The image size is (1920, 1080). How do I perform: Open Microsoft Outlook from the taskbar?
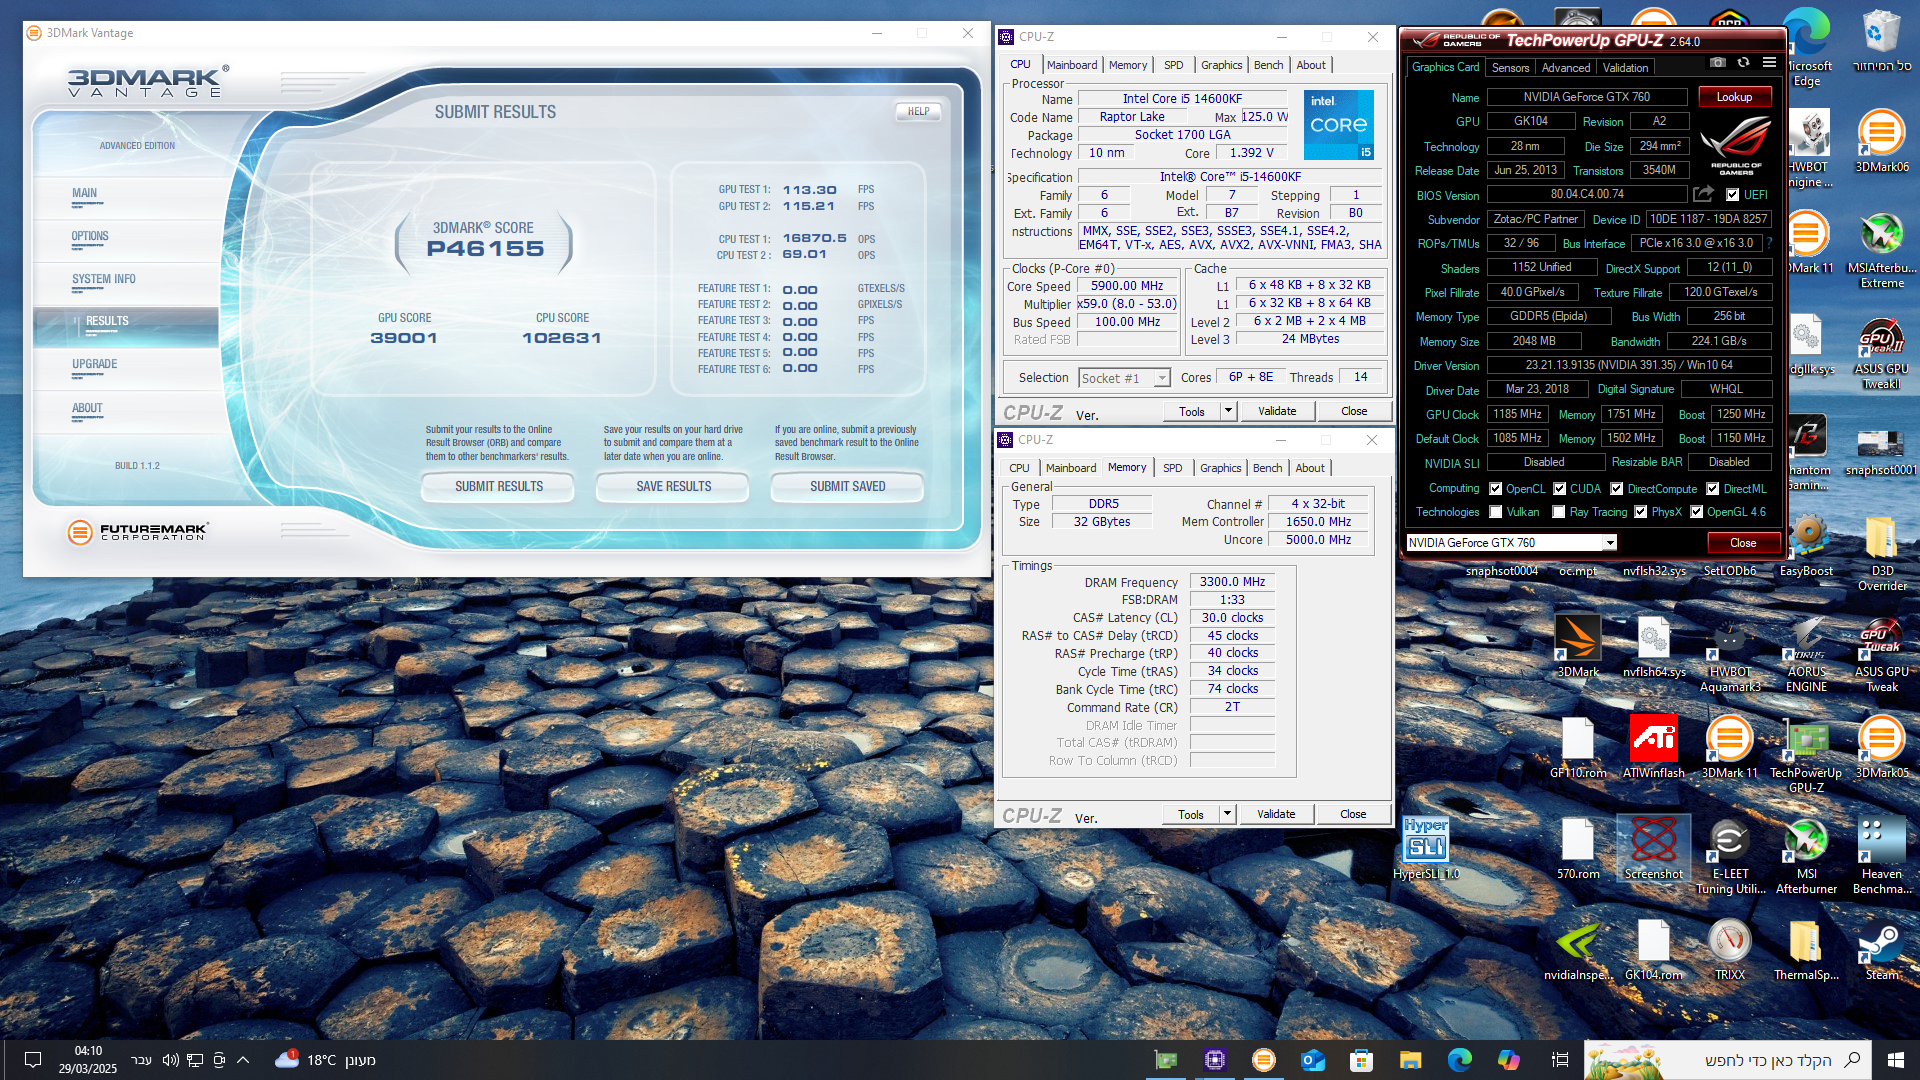click(1312, 1060)
